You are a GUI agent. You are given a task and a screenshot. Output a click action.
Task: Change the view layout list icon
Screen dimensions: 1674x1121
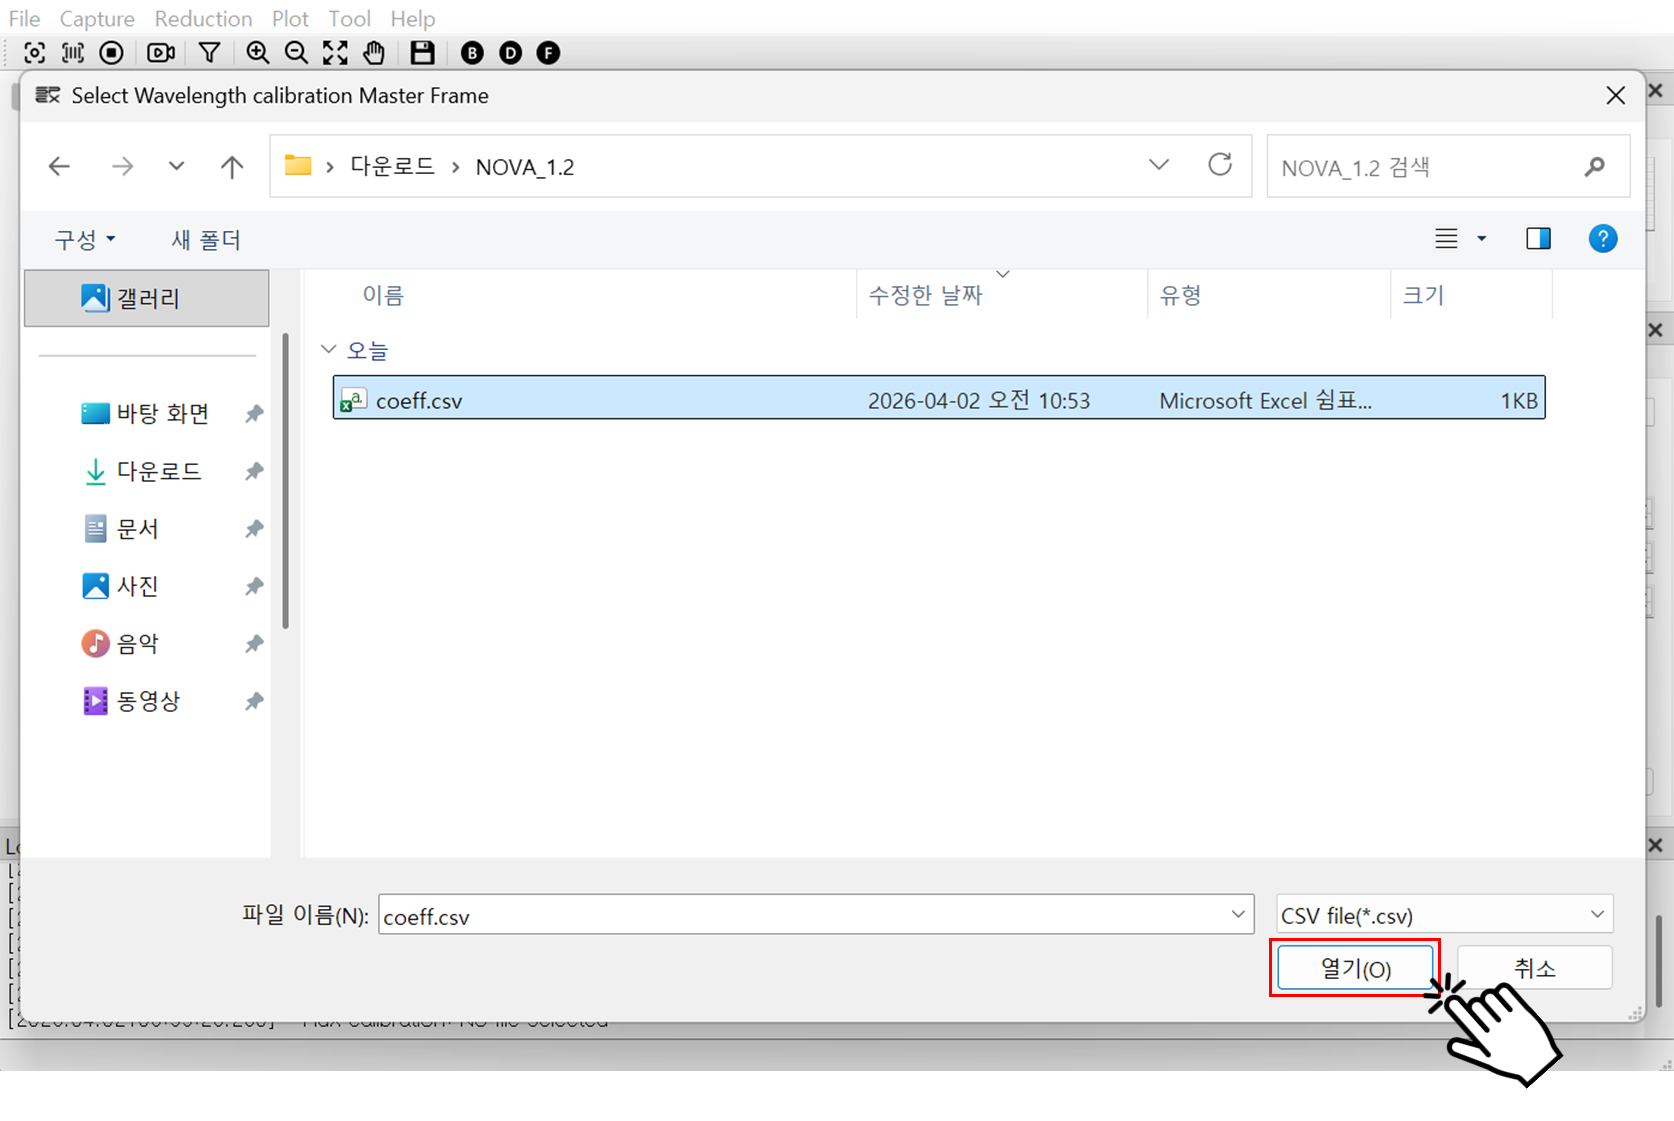coord(1446,239)
